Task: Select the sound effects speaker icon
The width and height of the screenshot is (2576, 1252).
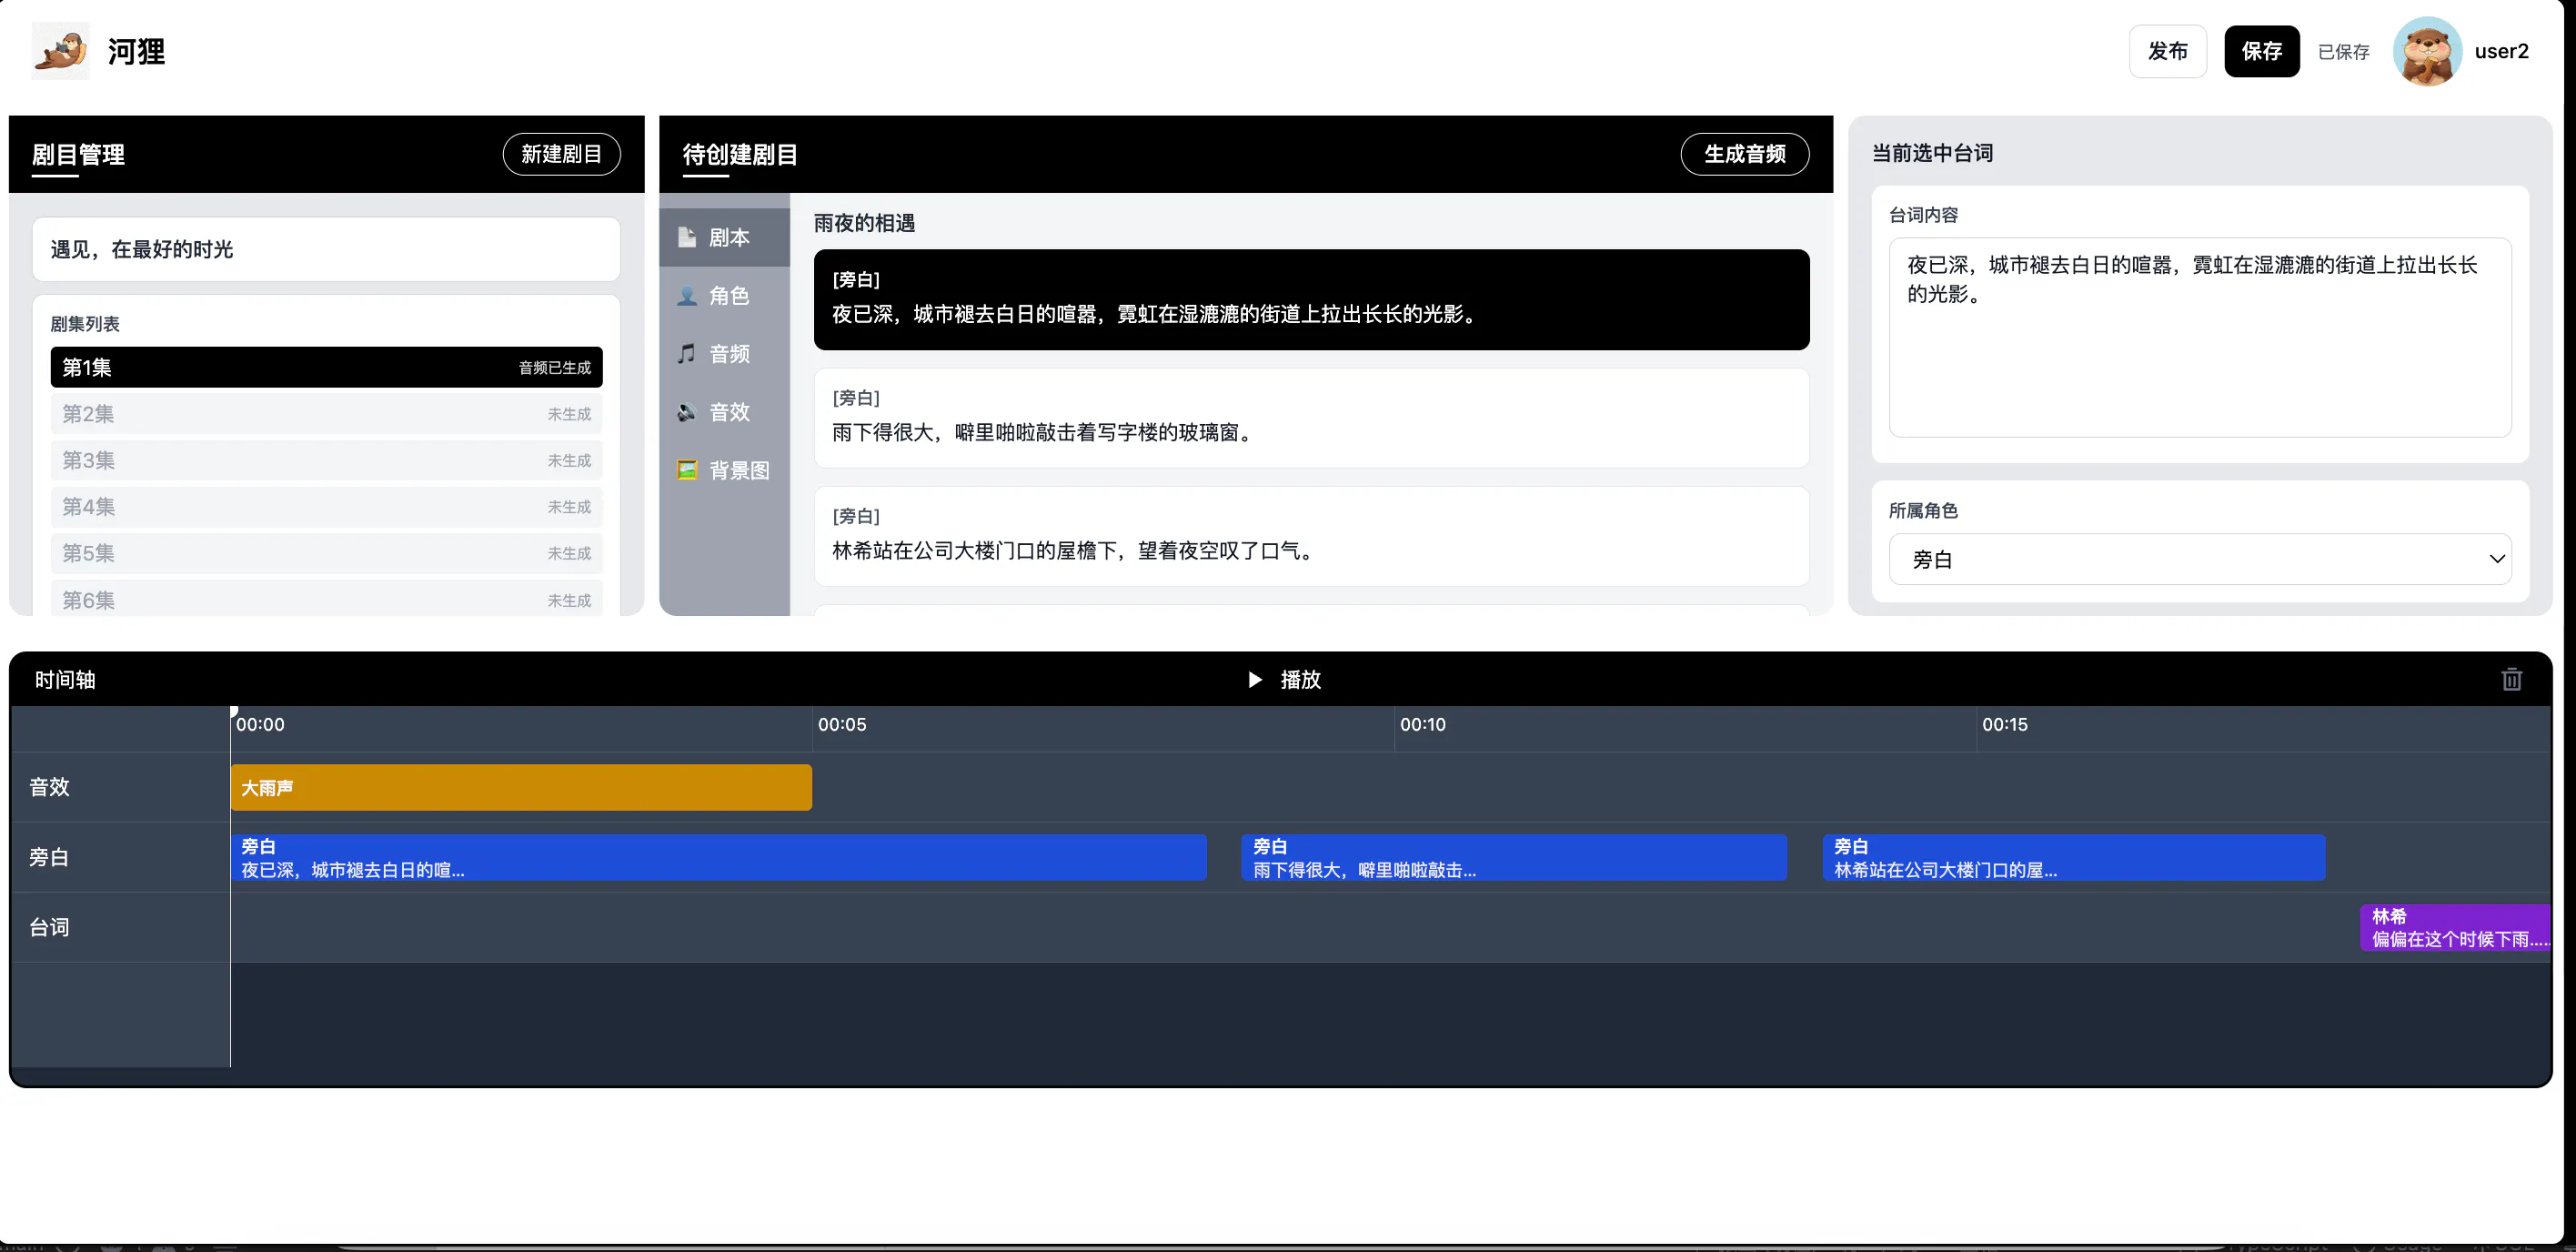Action: (687, 411)
